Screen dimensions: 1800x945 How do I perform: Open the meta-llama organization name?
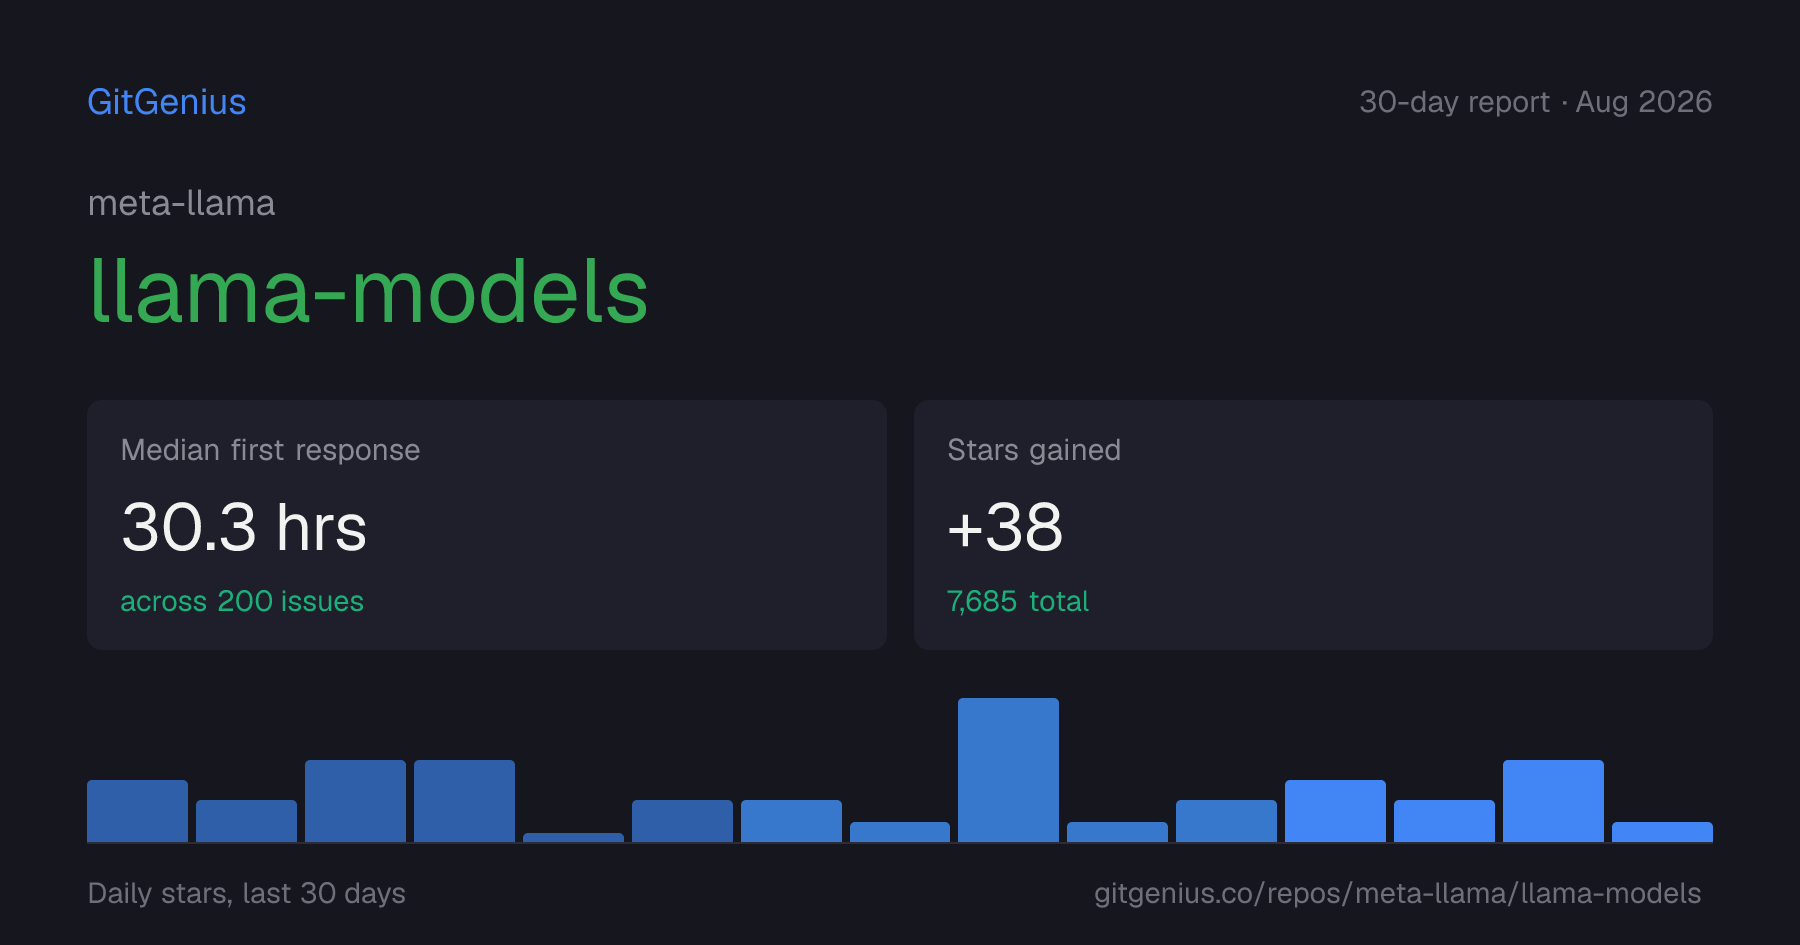[181, 203]
